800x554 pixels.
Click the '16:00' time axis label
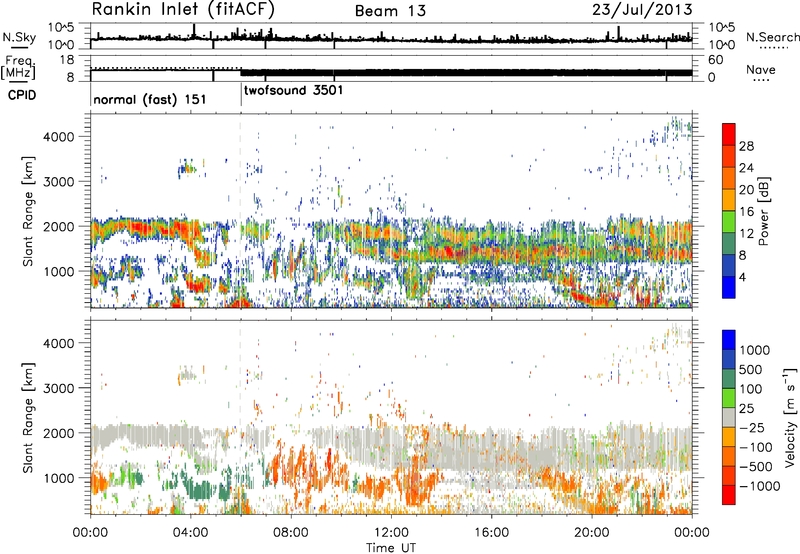click(491, 533)
